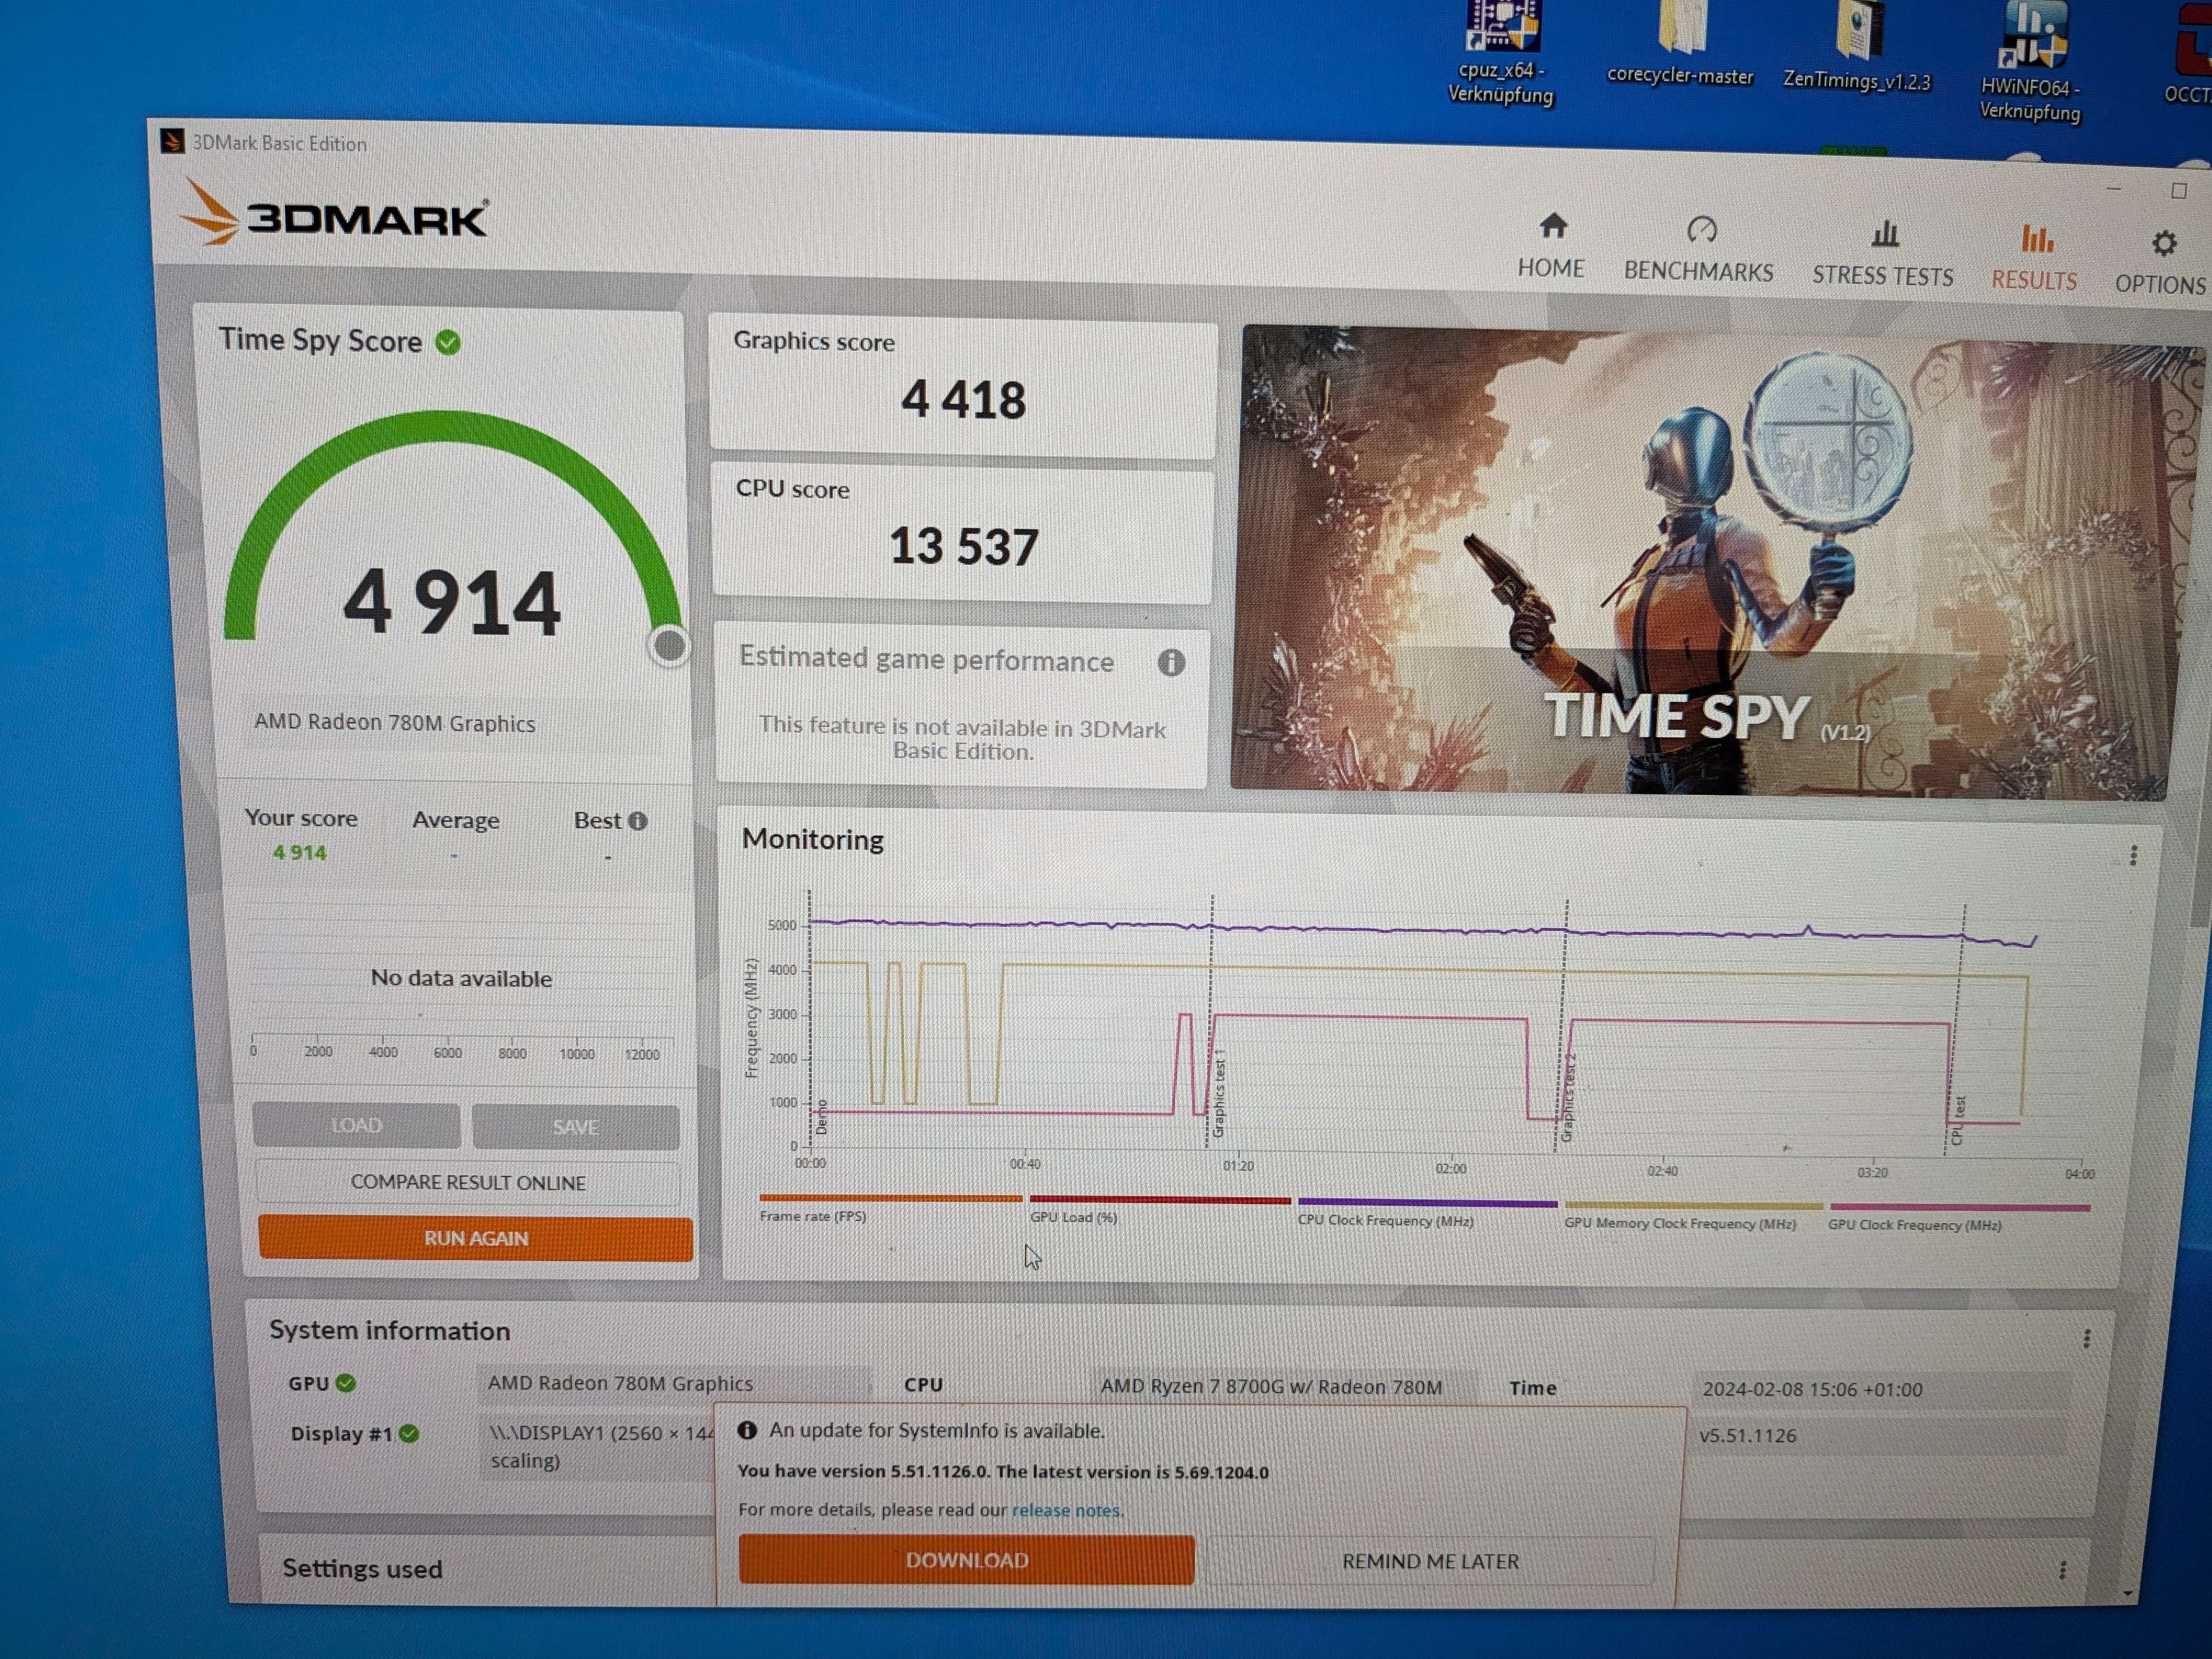
Task: Open the Monitoring panel three-dot menu
Action: 2133,856
